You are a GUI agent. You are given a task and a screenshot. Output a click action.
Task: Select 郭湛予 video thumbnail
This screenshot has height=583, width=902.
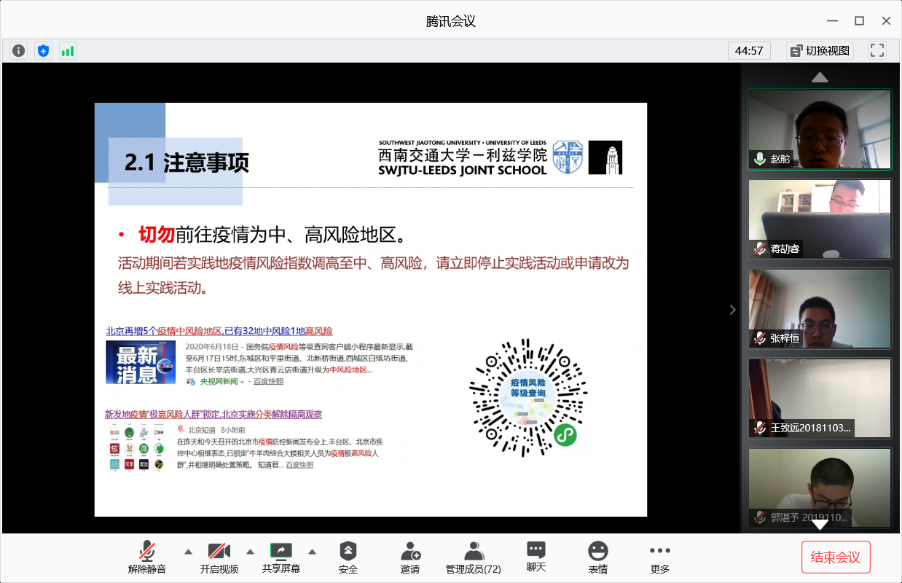pos(820,487)
